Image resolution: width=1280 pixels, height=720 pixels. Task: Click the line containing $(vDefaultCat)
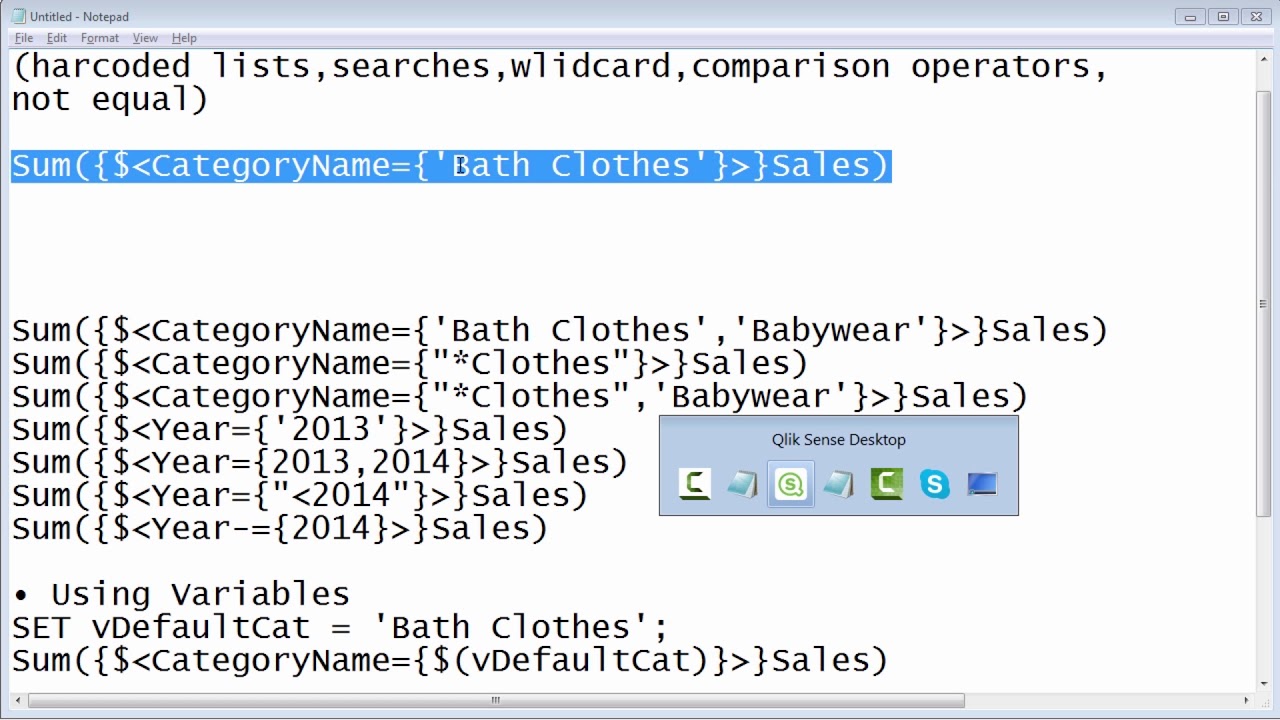click(450, 660)
